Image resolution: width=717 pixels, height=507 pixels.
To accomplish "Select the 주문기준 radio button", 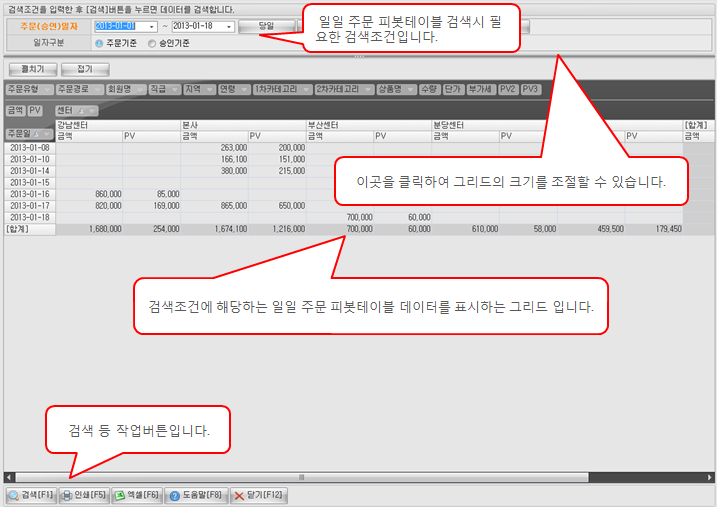I will click(x=99, y=43).
